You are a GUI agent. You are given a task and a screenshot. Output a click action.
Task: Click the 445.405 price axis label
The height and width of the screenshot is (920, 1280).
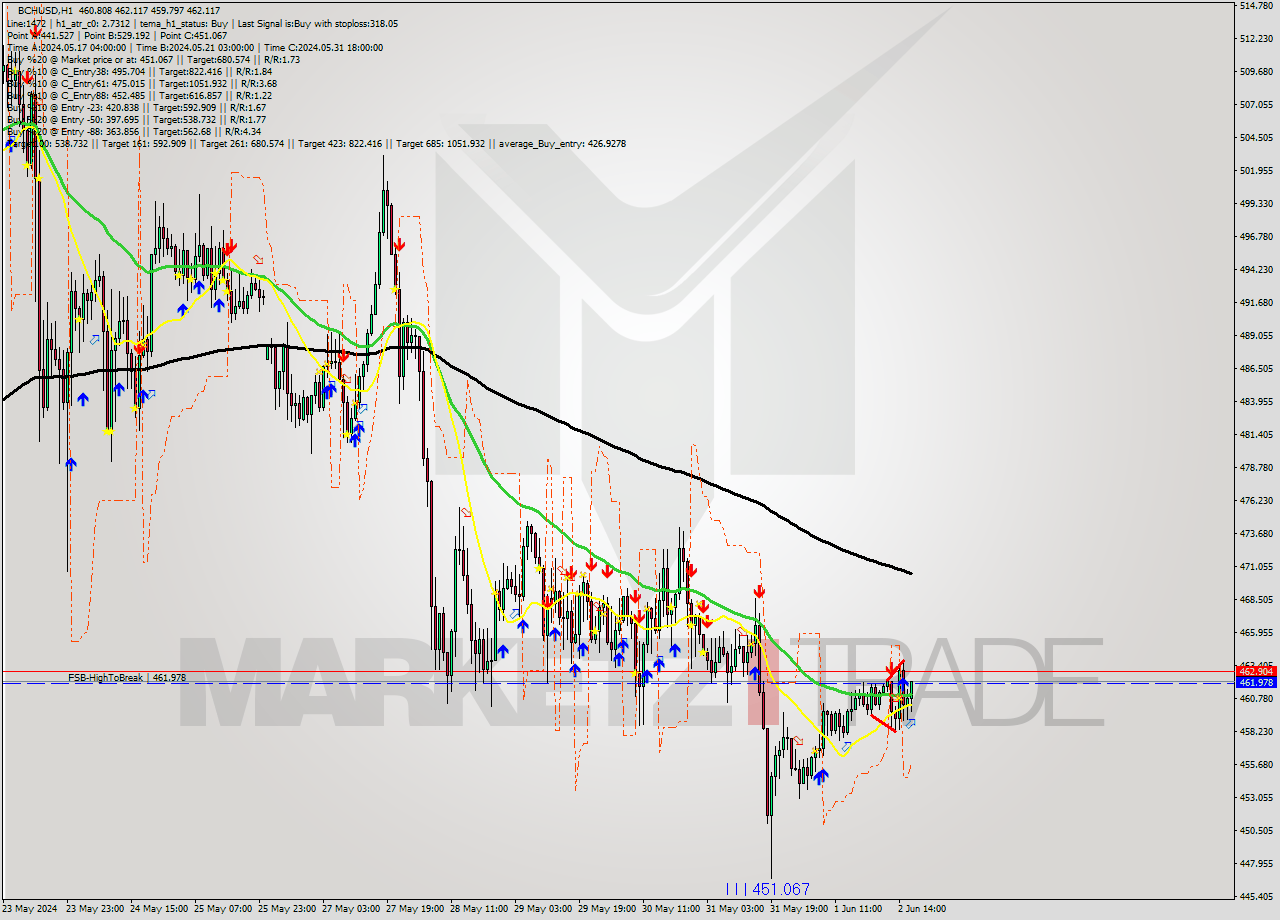[1255, 897]
